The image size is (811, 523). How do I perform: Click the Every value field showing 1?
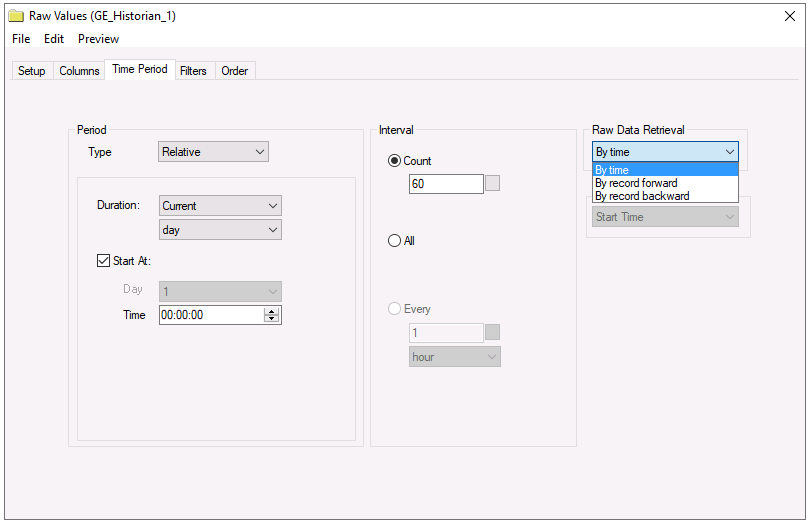(x=446, y=333)
